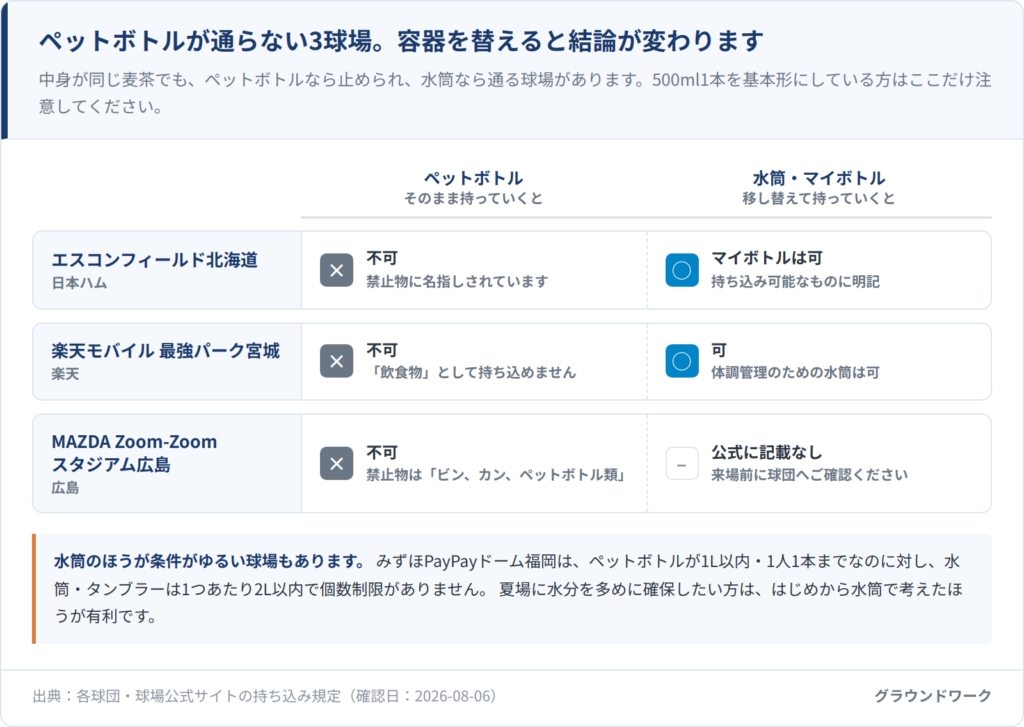Click the X icon in the MAZDA Zoom-Zoom row
The image size is (1024, 727).
(336, 463)
